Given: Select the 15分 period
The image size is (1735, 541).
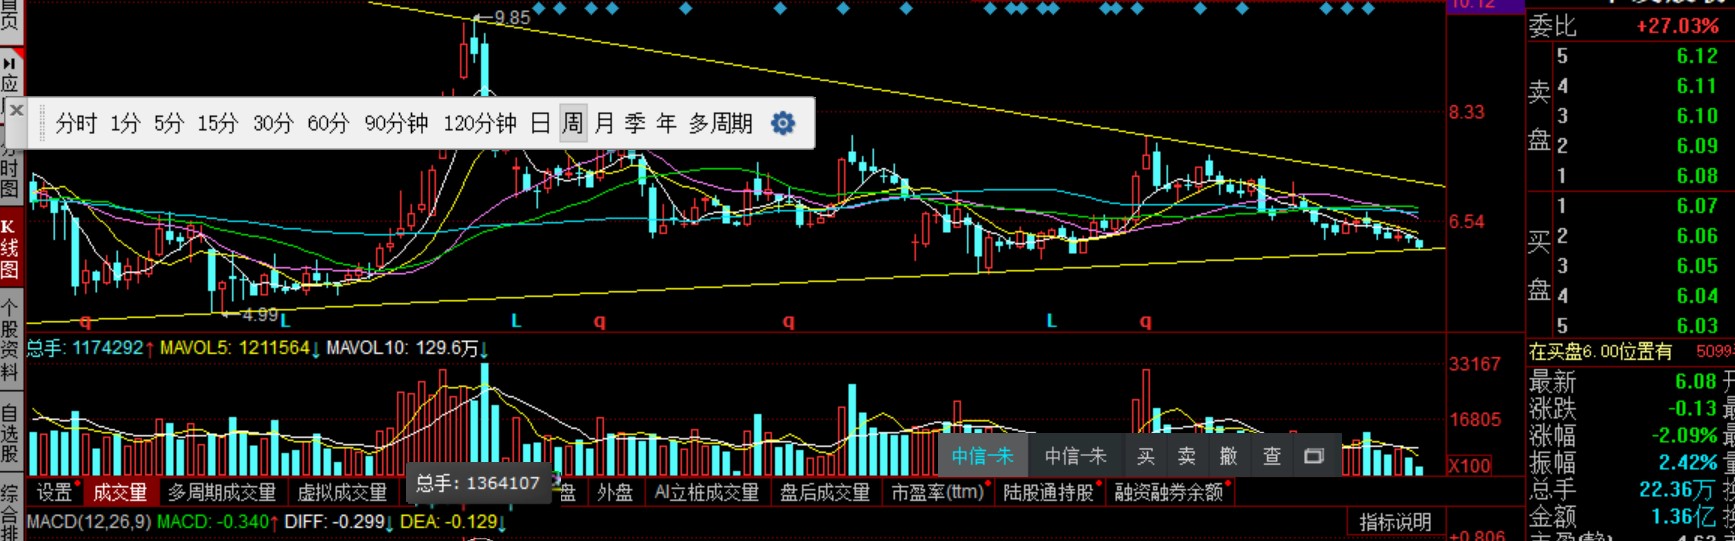Looking at the screenshot, I should tap(217, 124).
